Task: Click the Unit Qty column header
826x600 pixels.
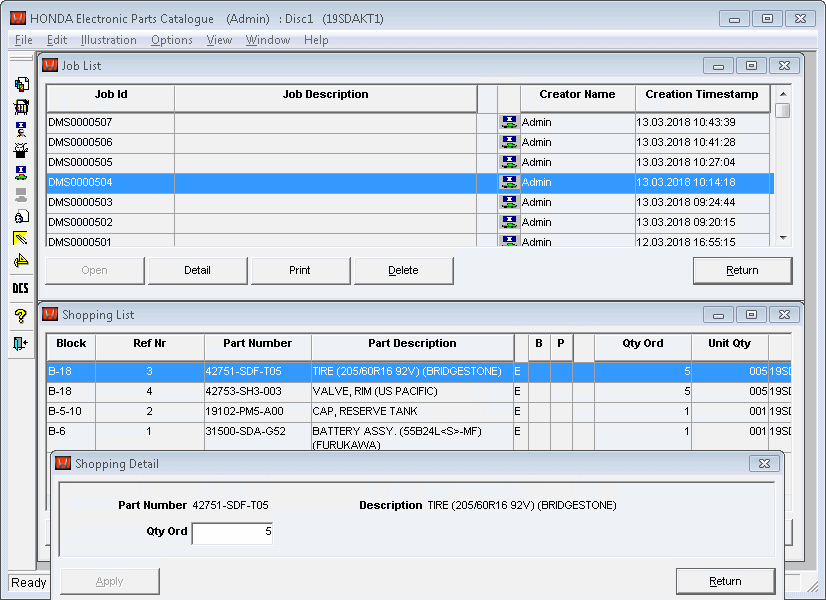Action: click(730, 347)
